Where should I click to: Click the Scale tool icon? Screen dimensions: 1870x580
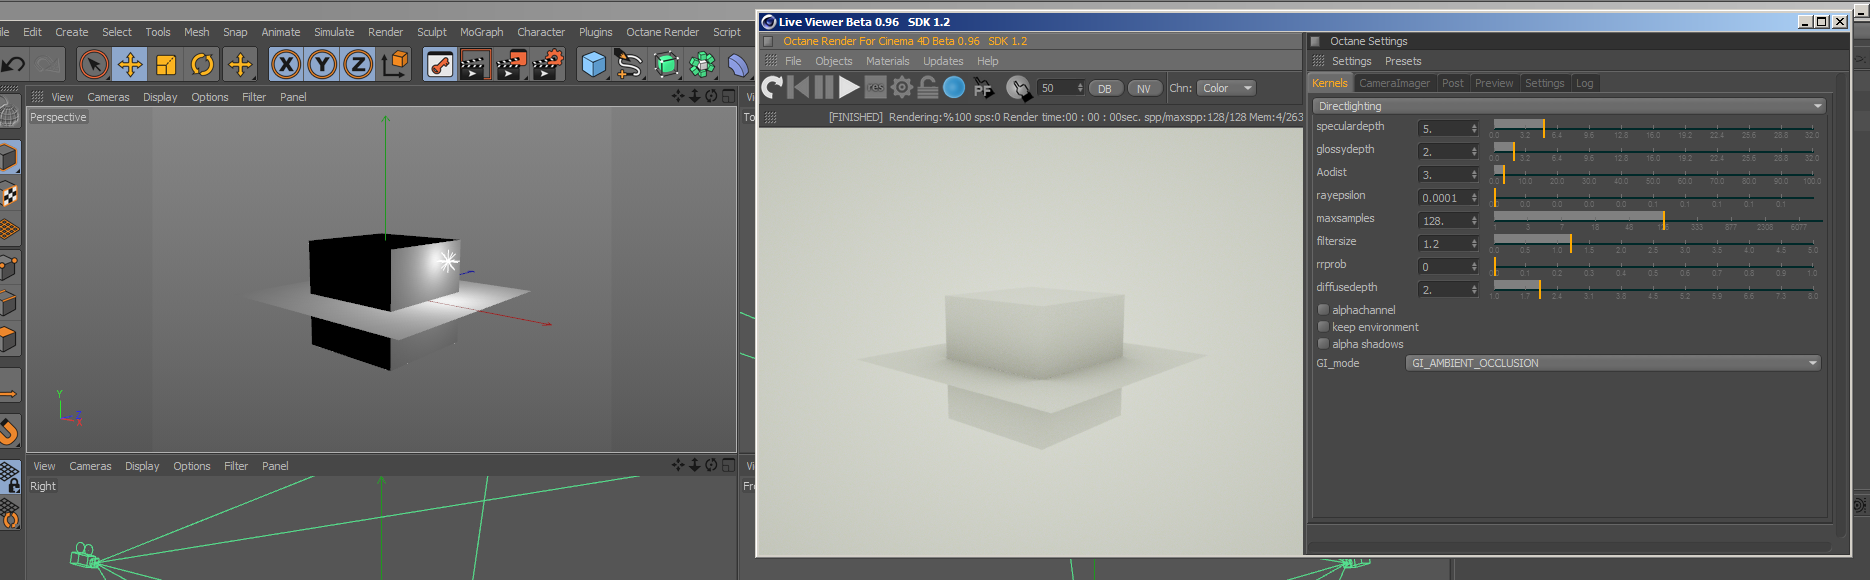click(166, 65)
